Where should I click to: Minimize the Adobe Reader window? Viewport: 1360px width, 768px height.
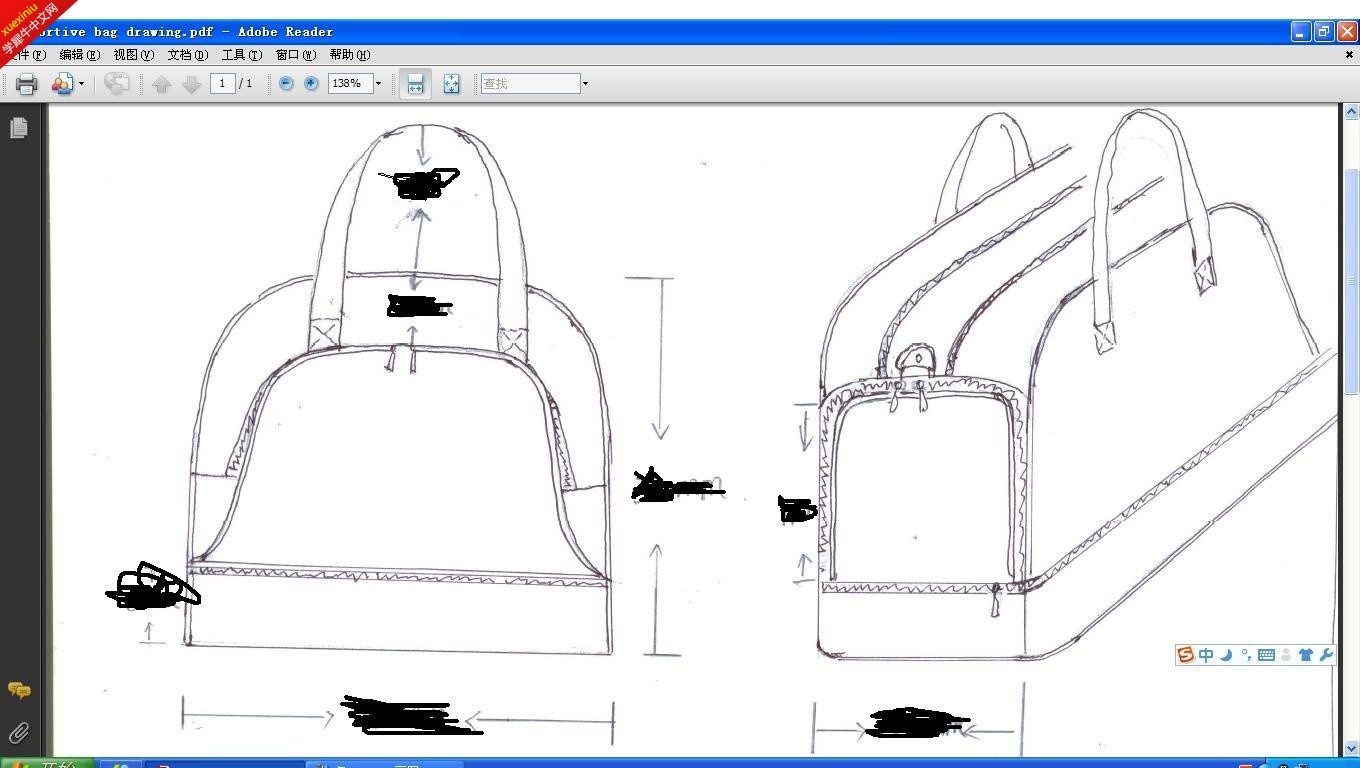(x=1300, y=32)
